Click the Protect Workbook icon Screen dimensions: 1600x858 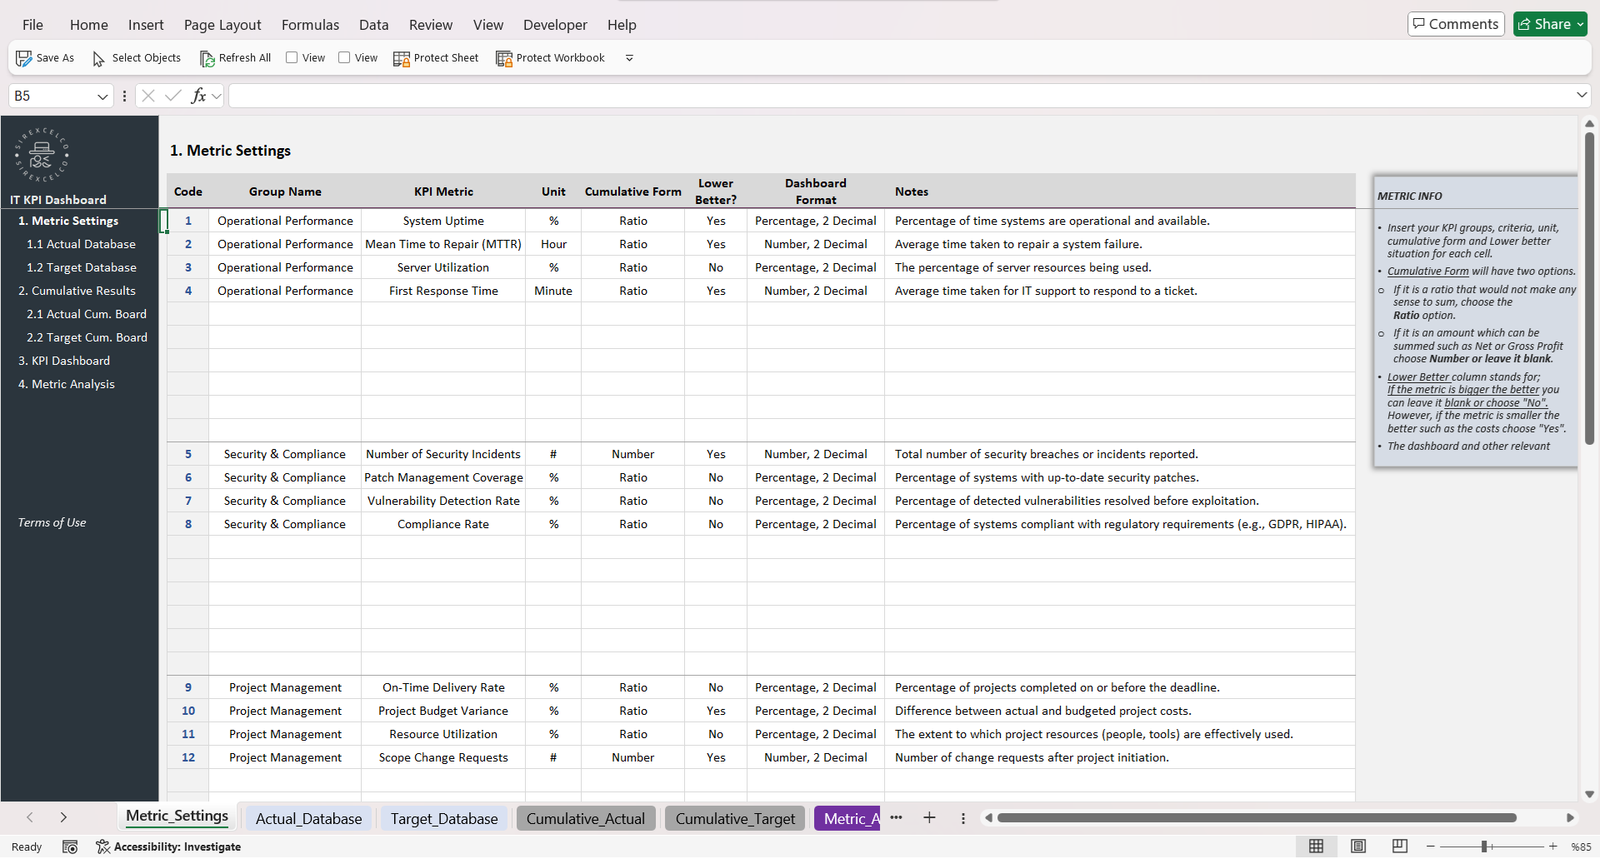504,59
